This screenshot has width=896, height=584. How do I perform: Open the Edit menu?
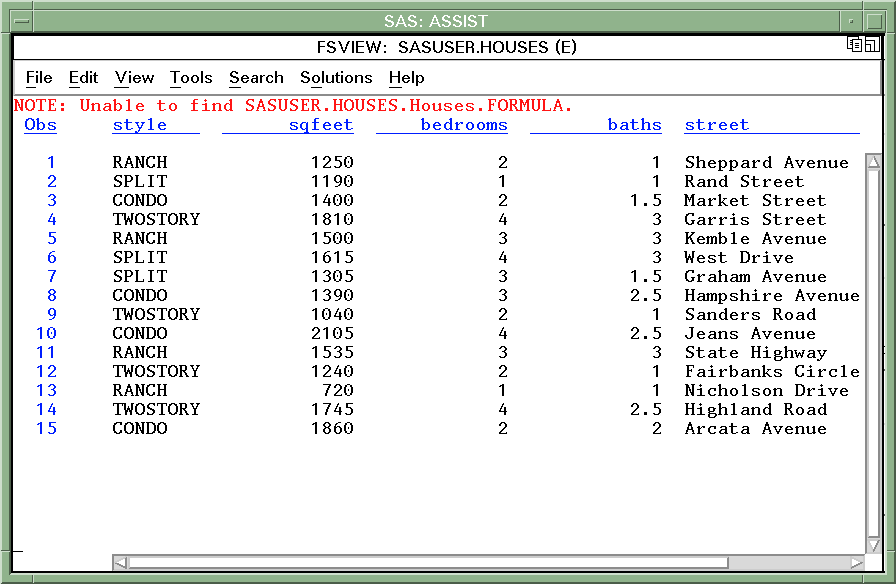coord(83,77)
